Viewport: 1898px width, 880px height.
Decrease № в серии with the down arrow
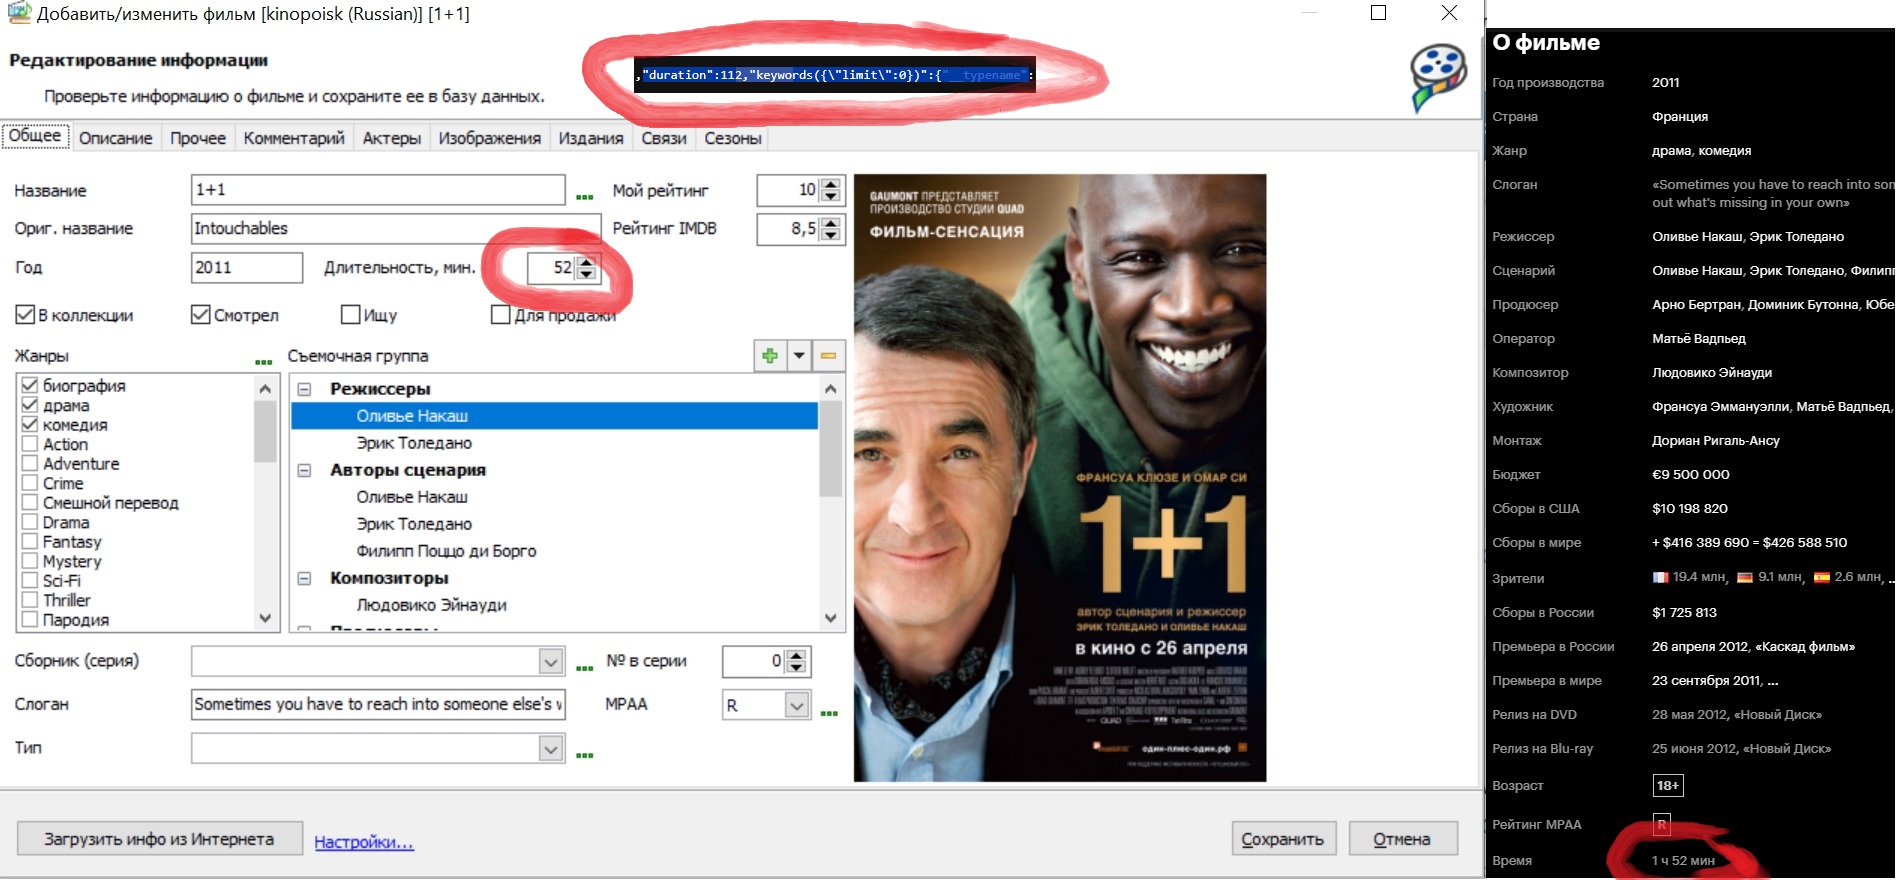click(x=796, y=667)
